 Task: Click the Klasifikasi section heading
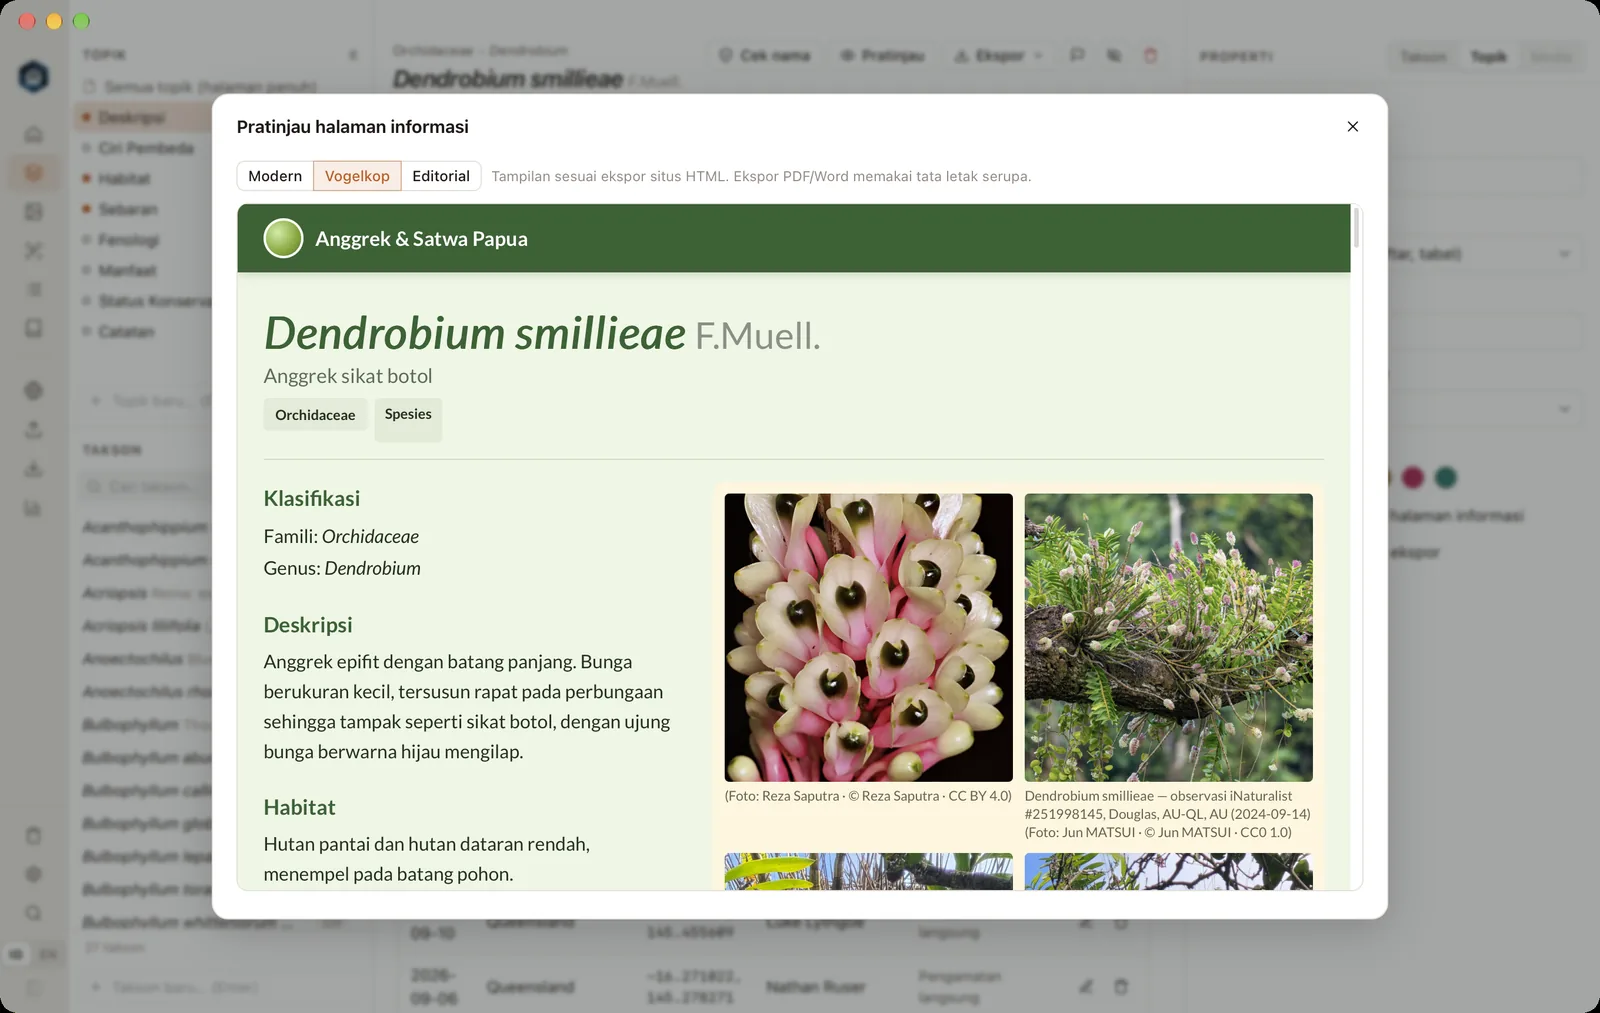pos(312,498)
